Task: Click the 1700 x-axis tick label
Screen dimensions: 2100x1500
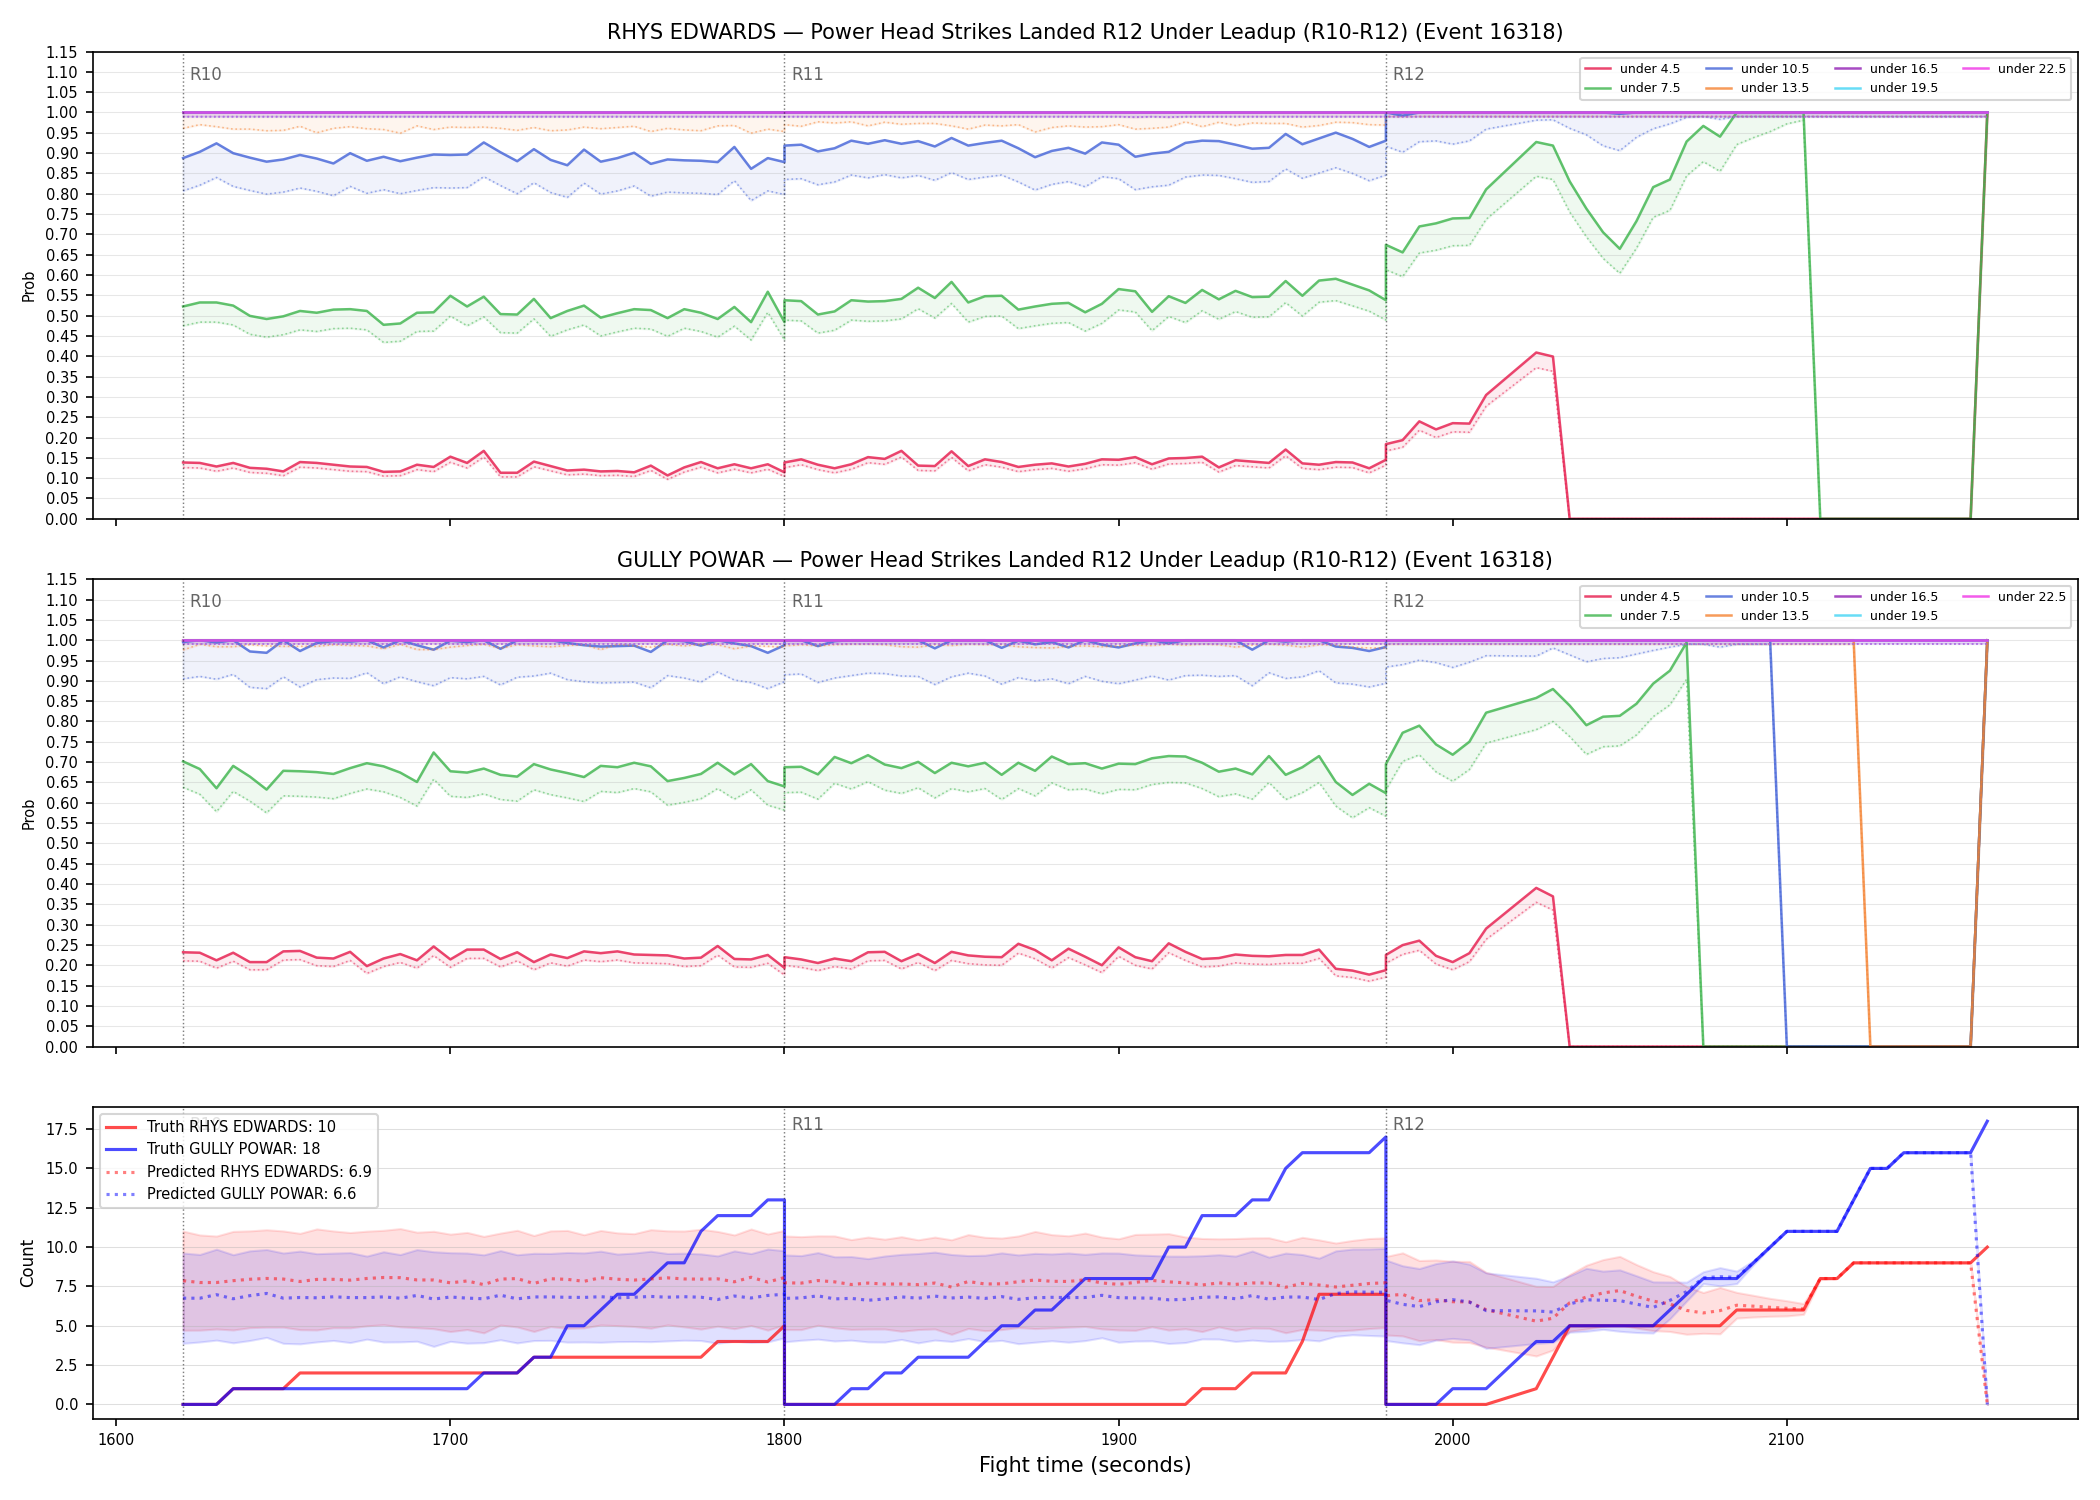Action: click(450, 1440)
